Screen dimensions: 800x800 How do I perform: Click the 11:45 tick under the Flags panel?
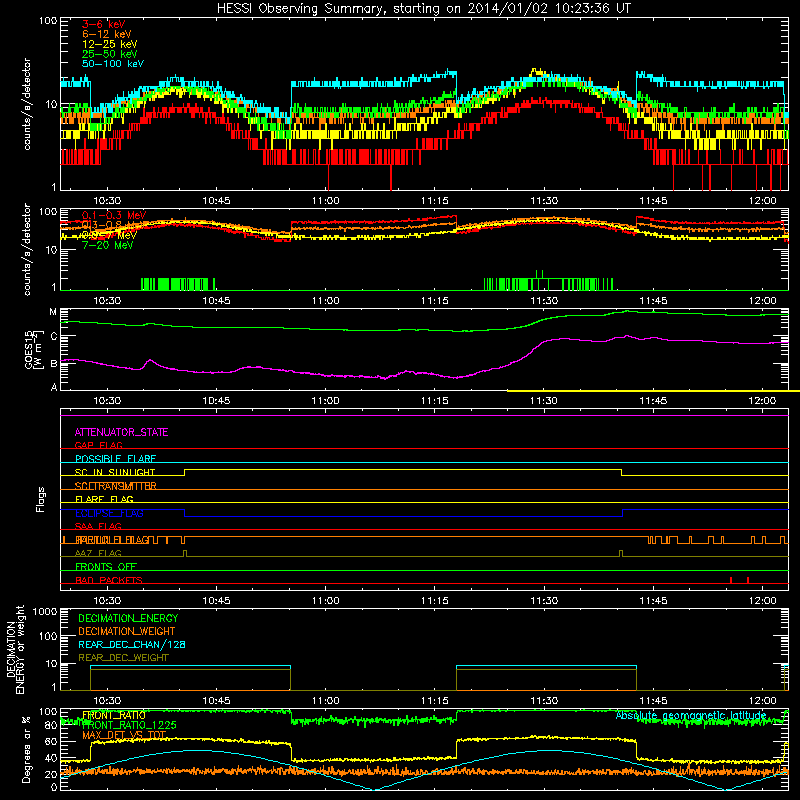(654, 601)
